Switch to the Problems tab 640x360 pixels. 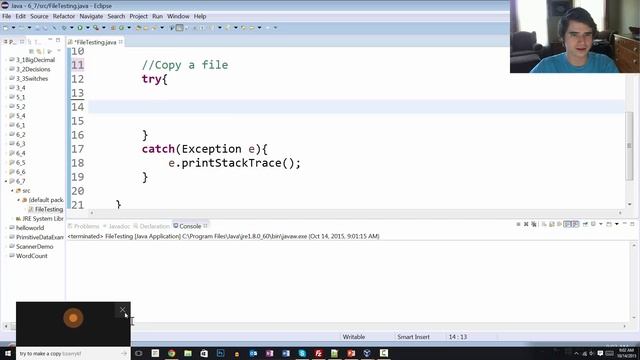click(84, 226)
